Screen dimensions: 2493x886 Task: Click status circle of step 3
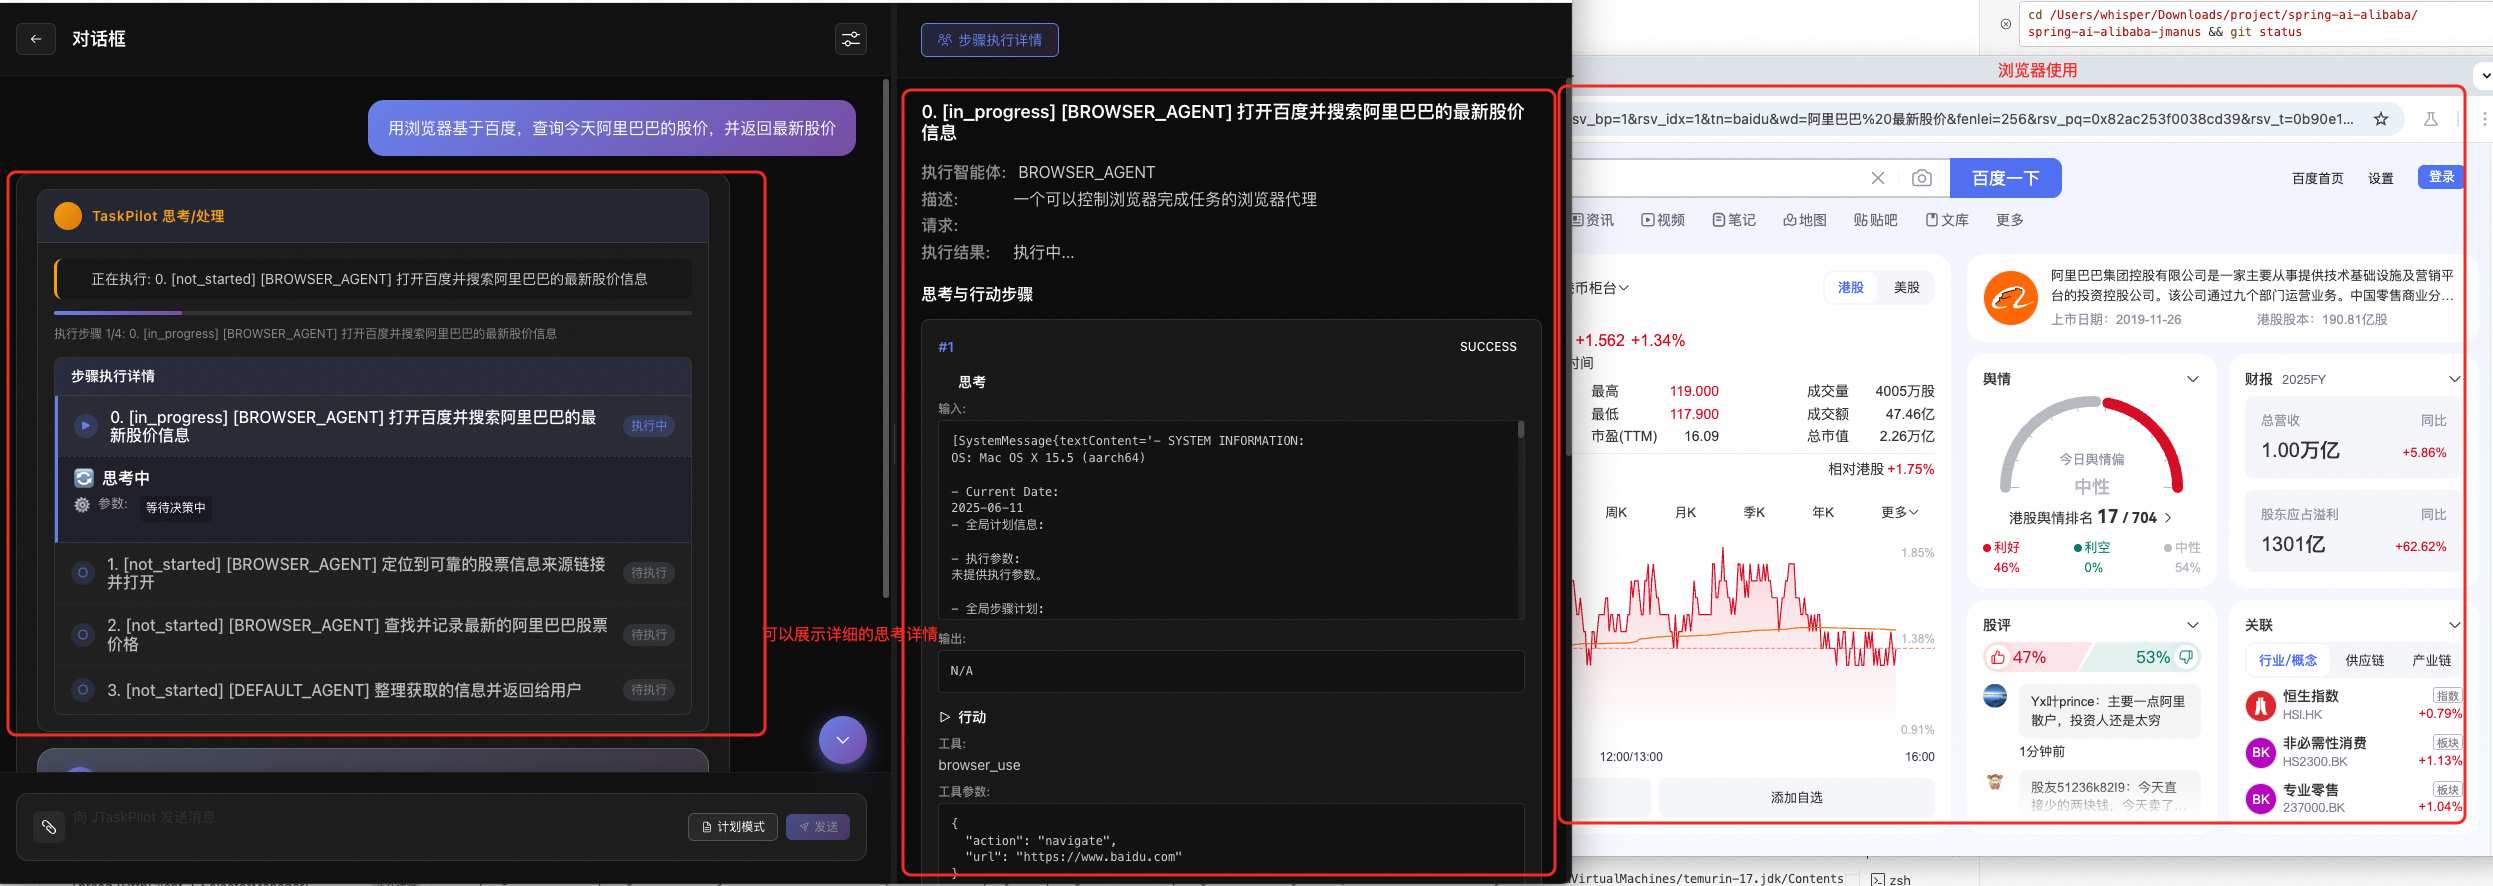tap(83, 690)
